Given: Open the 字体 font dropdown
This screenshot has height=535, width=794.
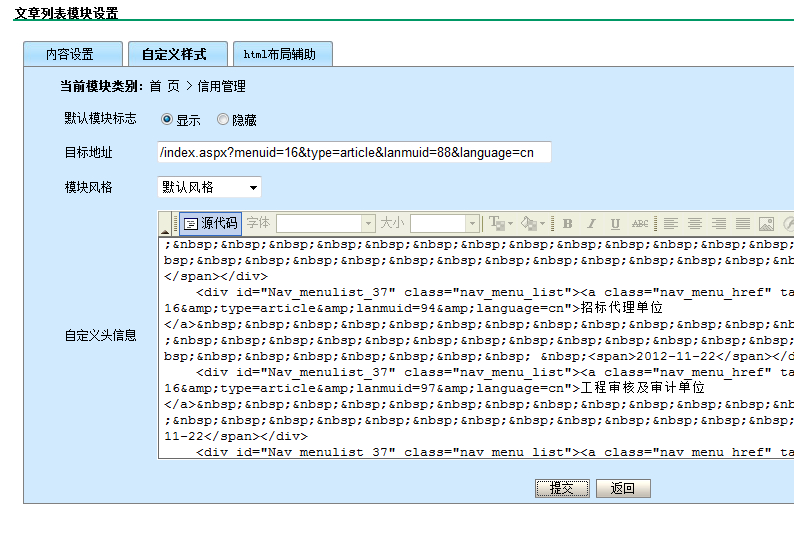Looking at the screenshot, I should (324, 223).
